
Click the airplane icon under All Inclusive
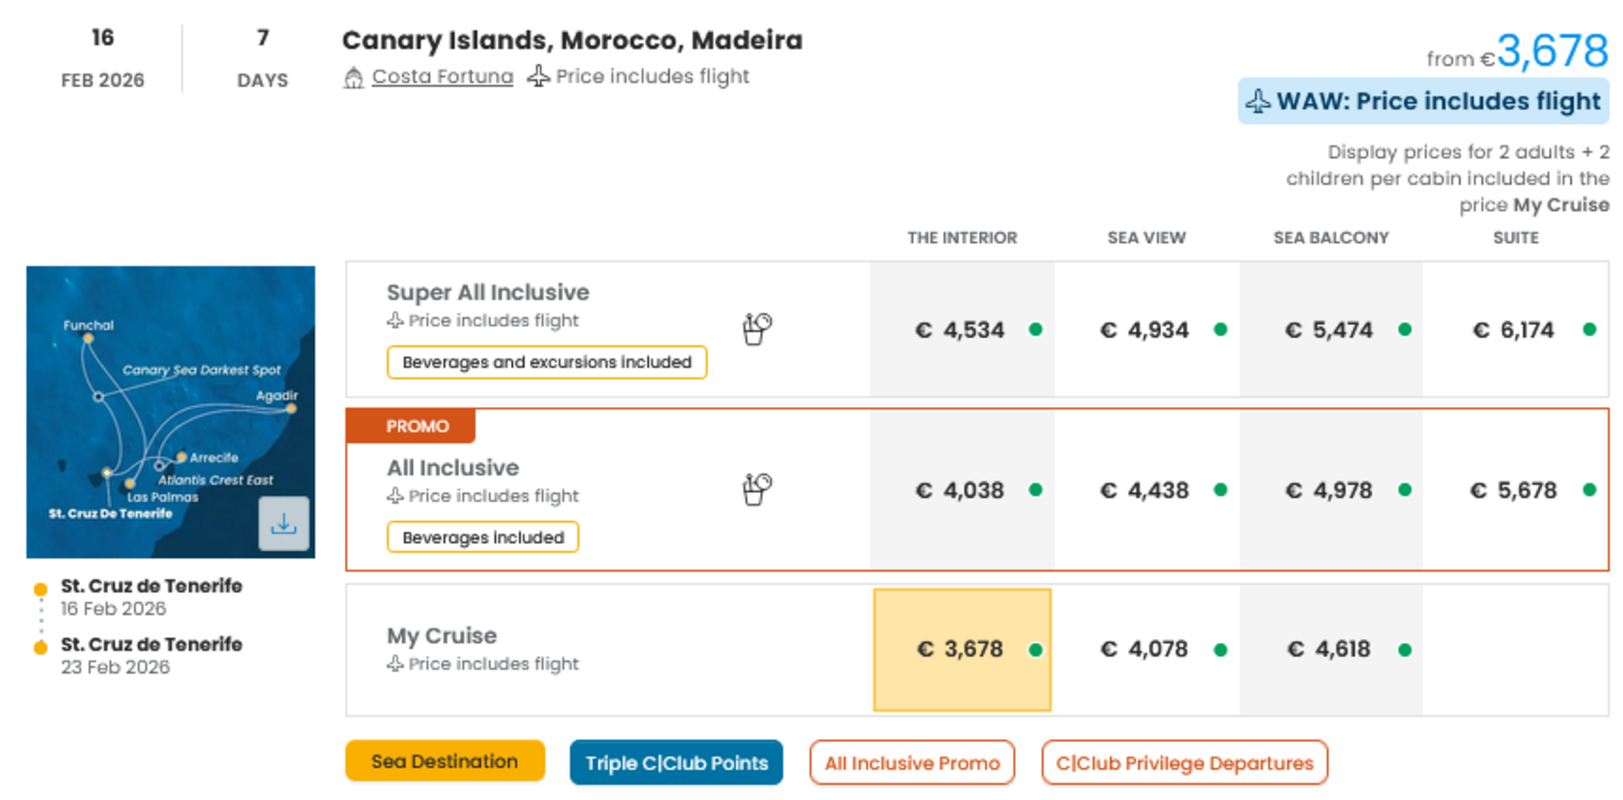click(396, 496)
